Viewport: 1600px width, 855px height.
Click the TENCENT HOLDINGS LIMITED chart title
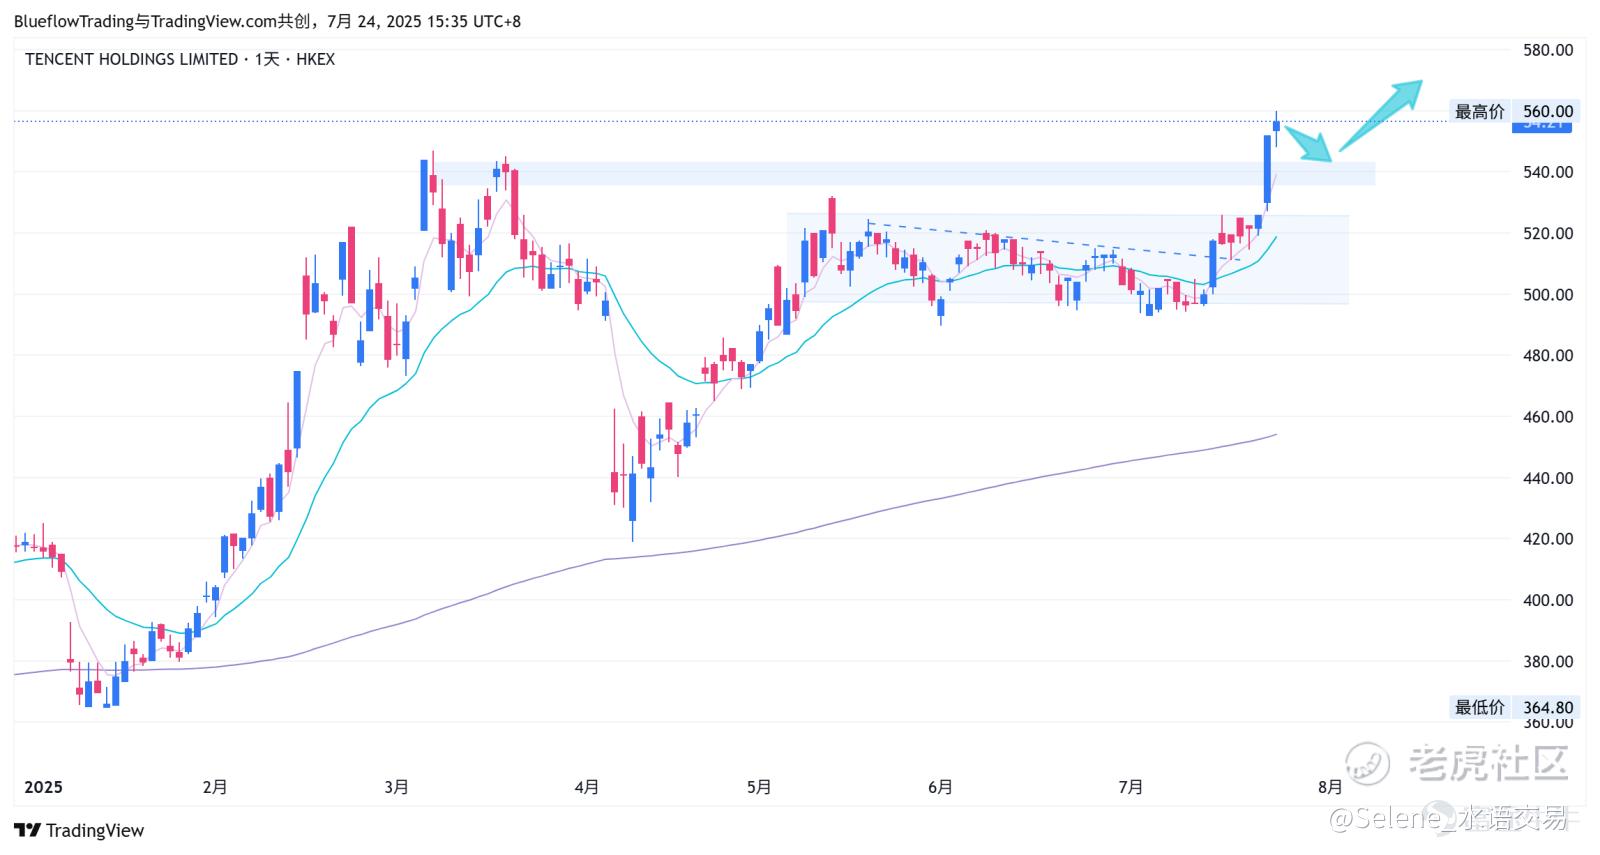tap(180, 59)
